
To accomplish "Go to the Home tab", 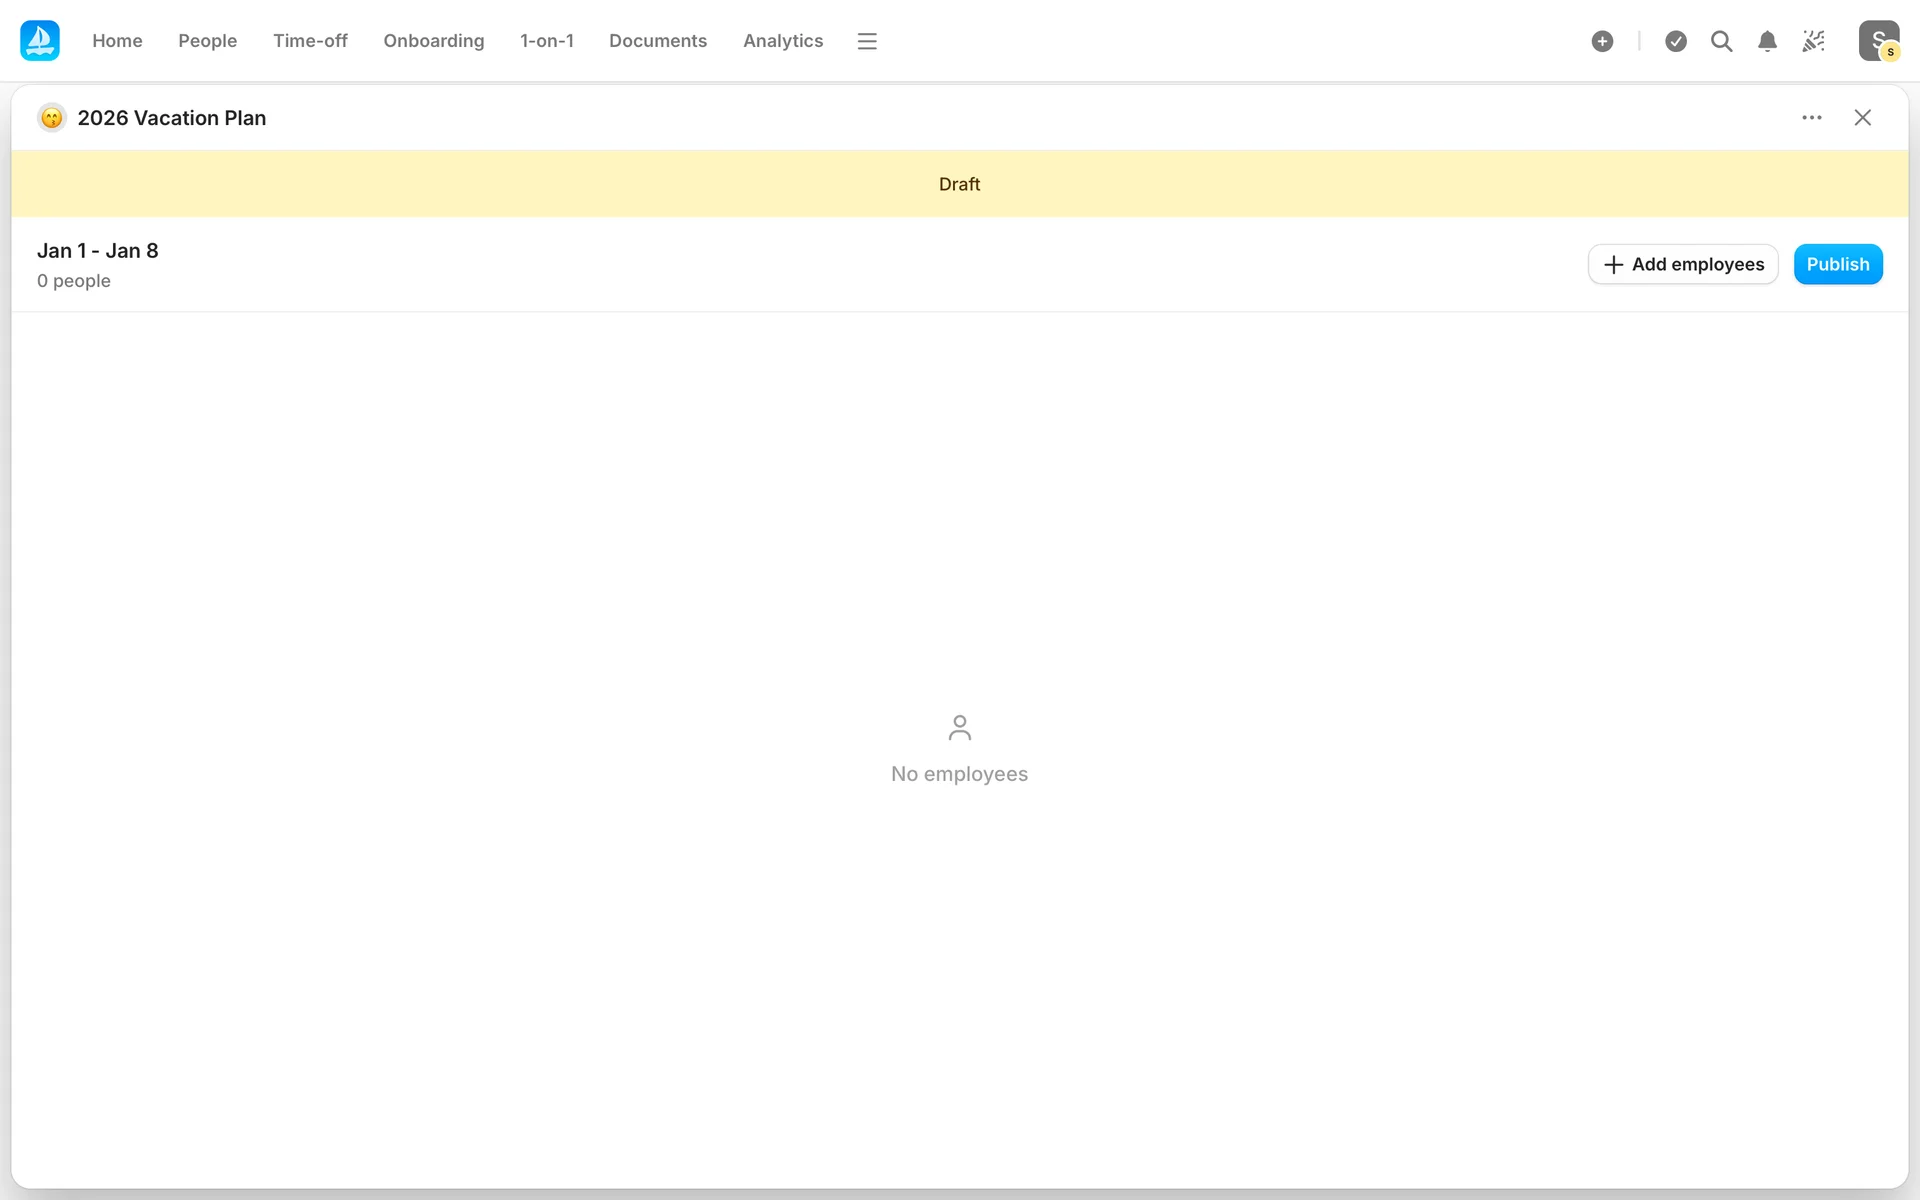I will pos(117,41).
